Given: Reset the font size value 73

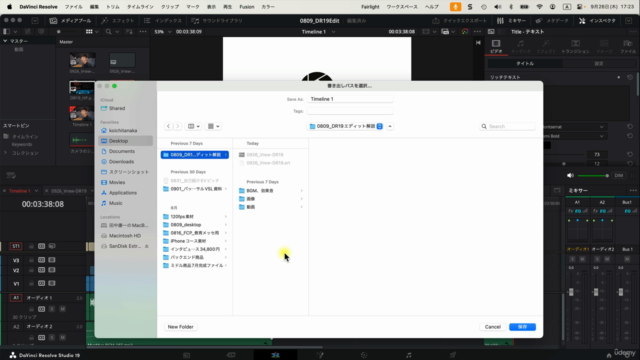Looking at the screenshot, I should (630, 154).
